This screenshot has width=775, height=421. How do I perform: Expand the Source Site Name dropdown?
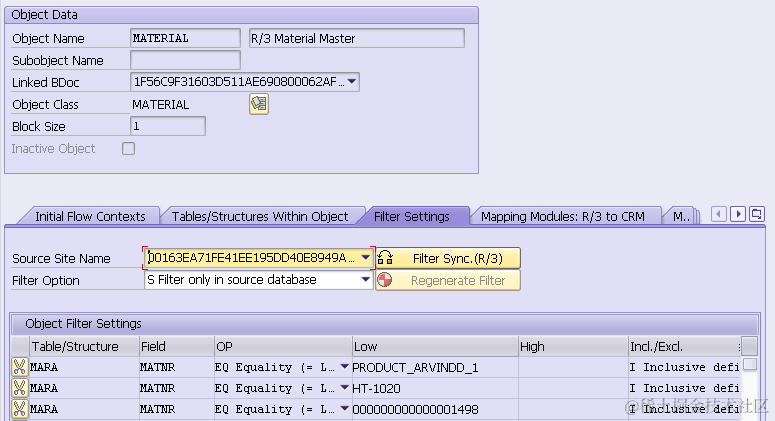365,257
